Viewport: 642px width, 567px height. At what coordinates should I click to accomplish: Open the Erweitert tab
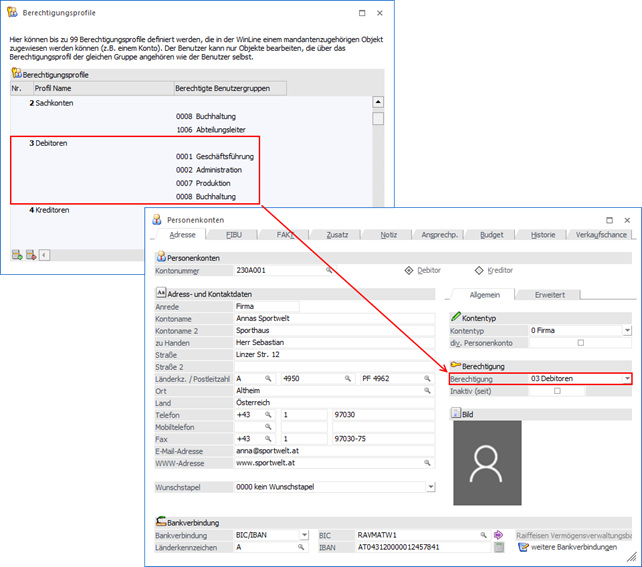(548, 294)
